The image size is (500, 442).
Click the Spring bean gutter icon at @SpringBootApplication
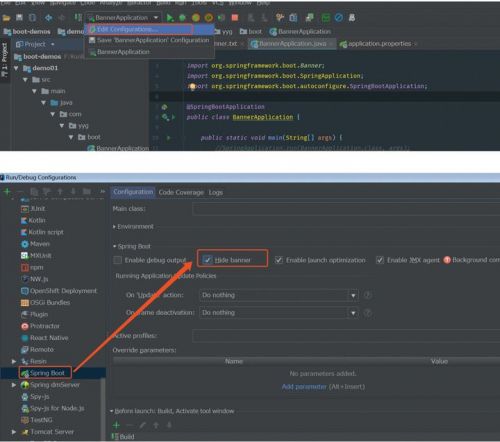[x=164, y=107]
